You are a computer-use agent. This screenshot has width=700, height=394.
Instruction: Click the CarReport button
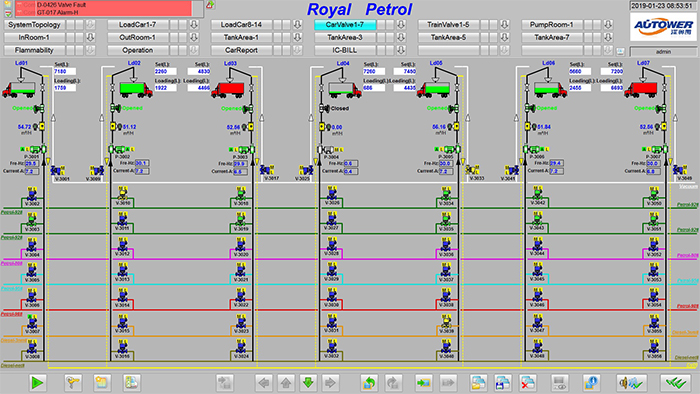(x=241, y=50)
